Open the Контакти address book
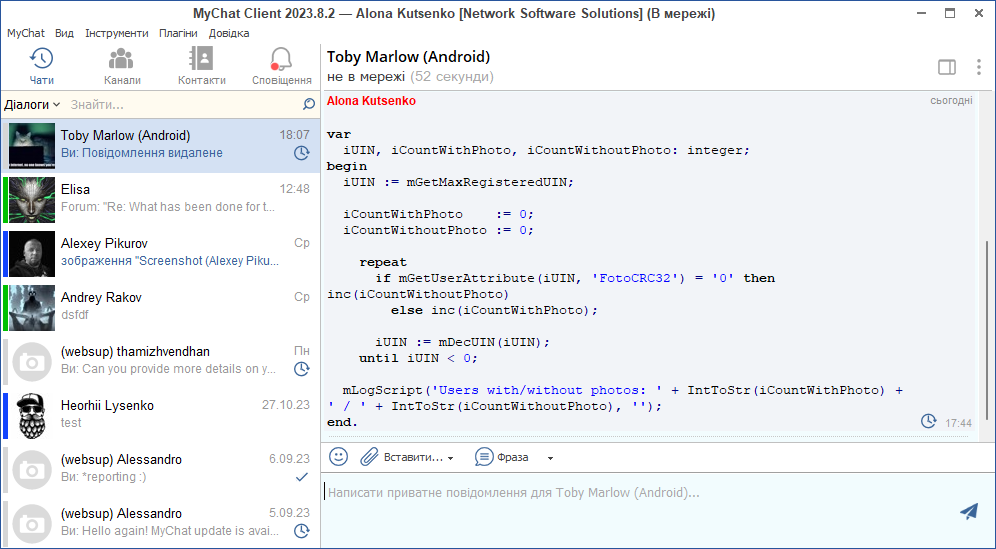Viewport: 996px width, 549px height. click(x=202, y=66)
